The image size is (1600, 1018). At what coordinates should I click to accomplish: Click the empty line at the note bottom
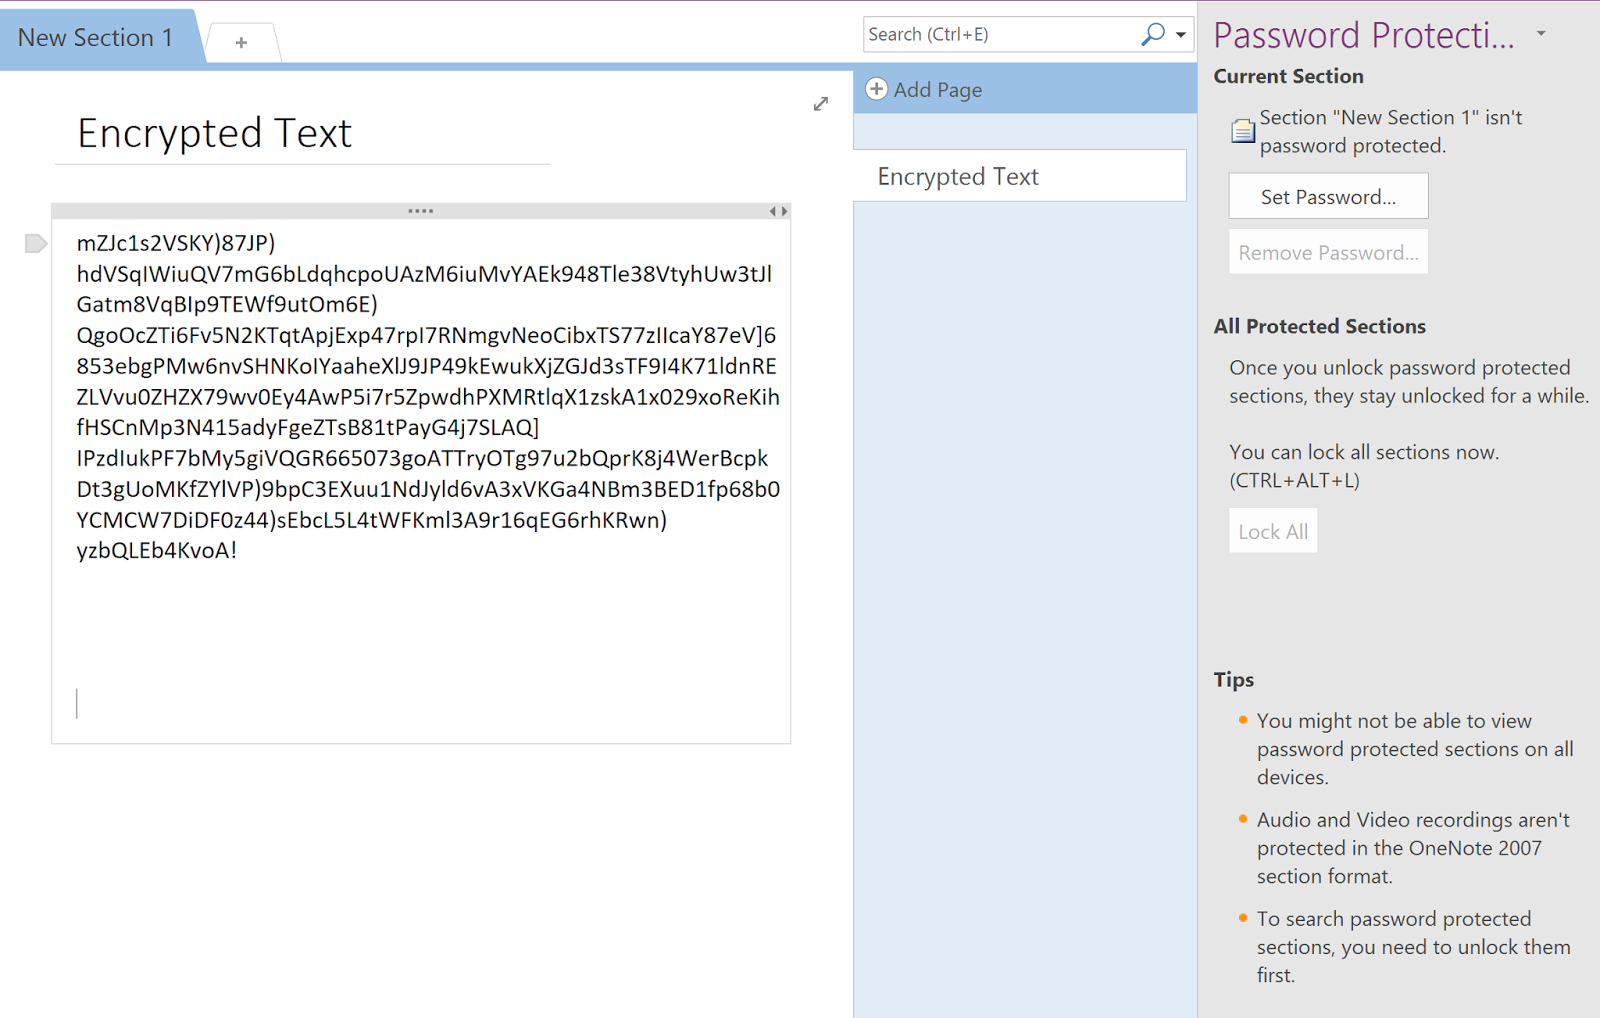pyautogui.click(x=300, y=703)
